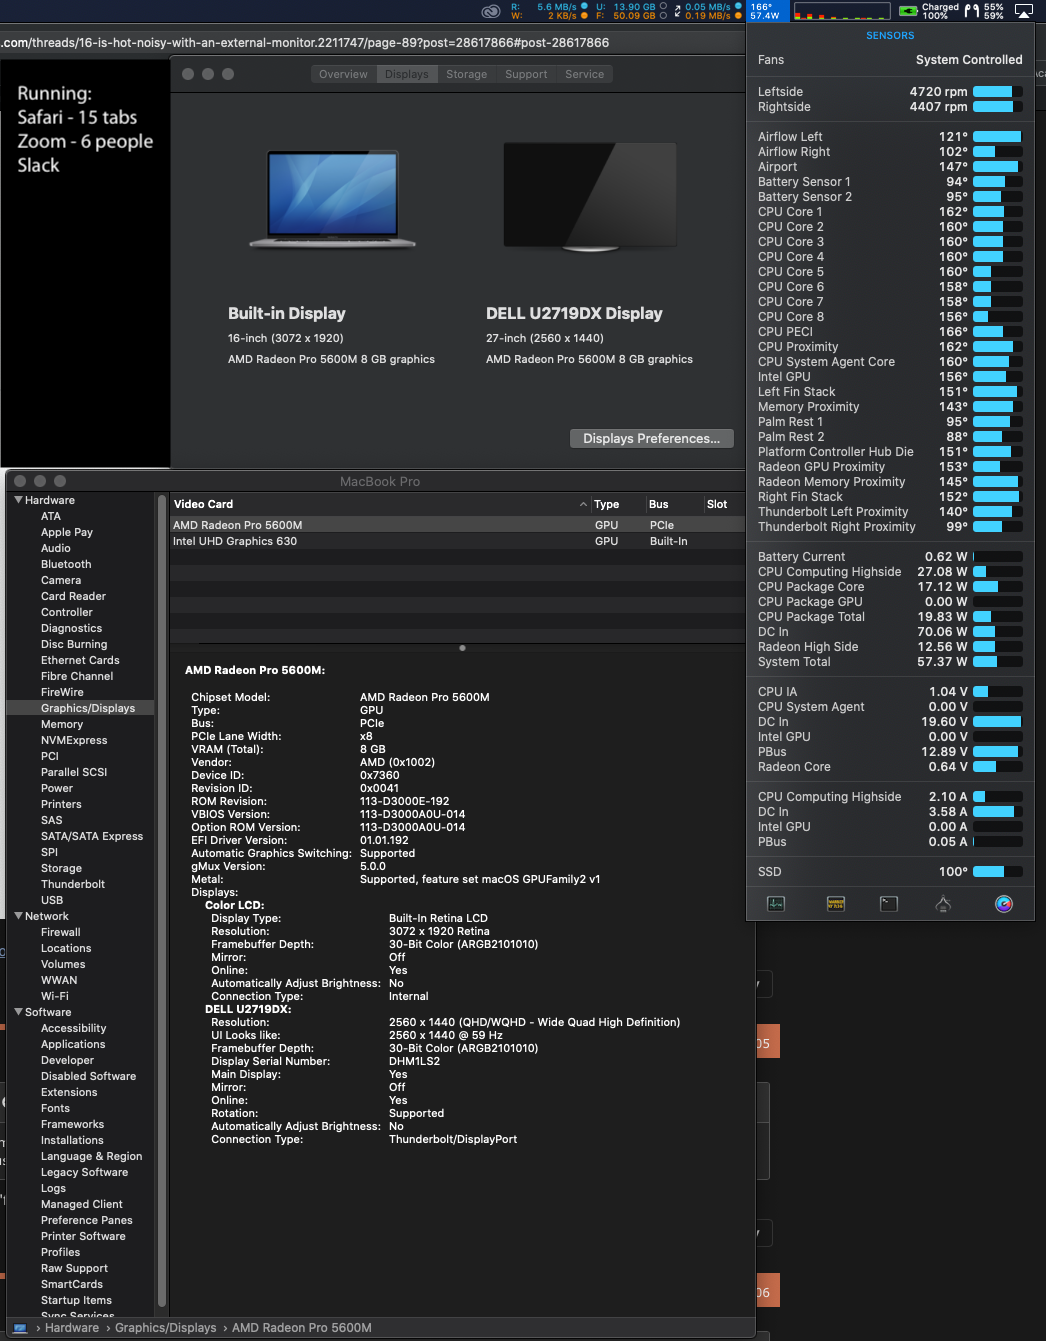Select USB in the sidebar
Viewport: 1046px width, 1341px height.
[x=52, y=900]
